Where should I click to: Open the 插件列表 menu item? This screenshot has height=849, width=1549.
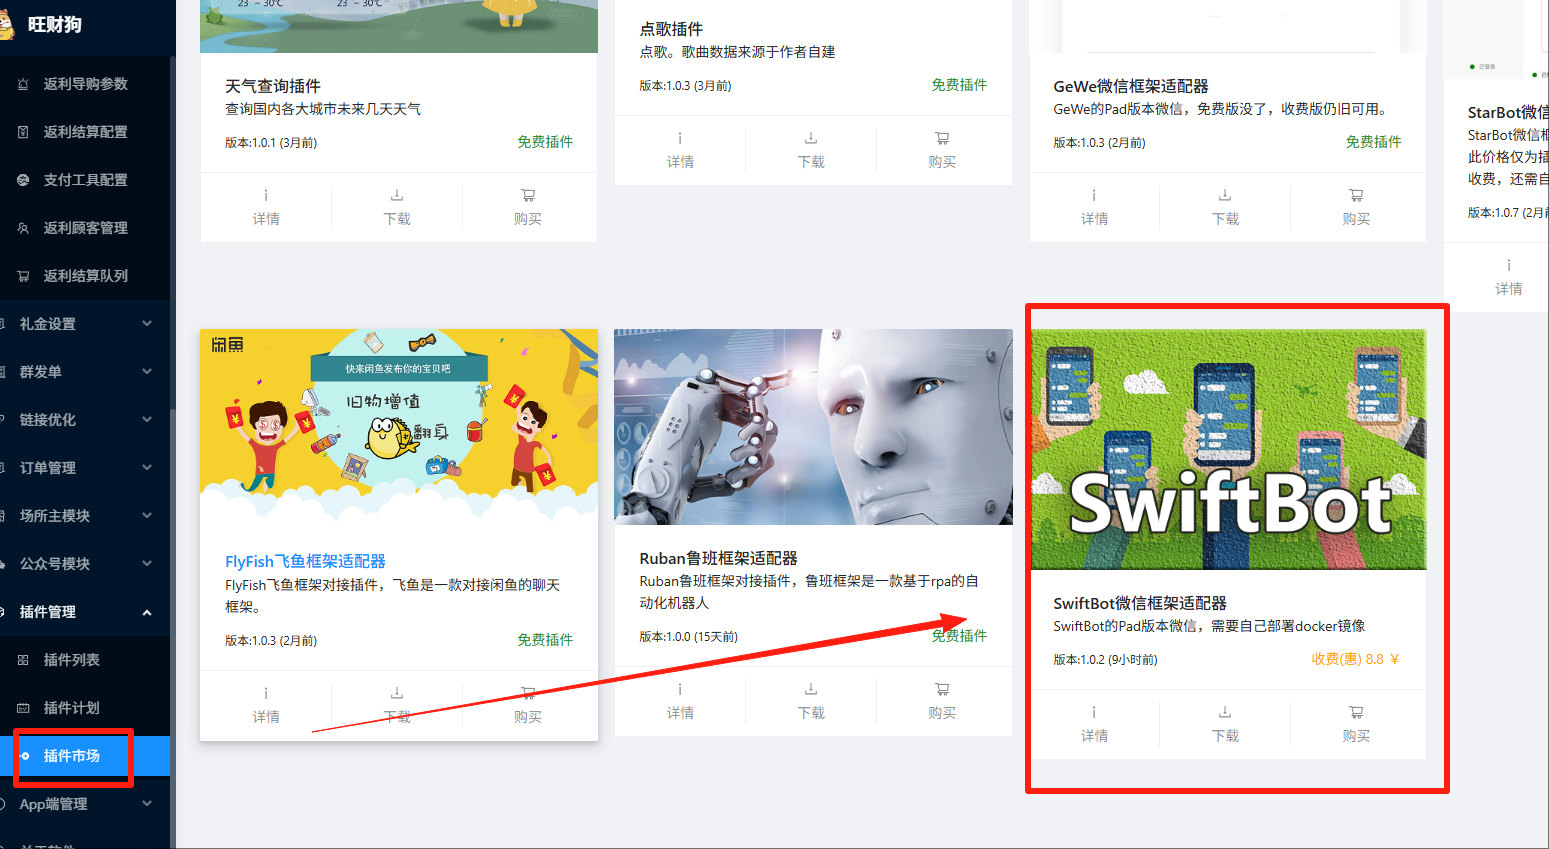pos(71,660)
